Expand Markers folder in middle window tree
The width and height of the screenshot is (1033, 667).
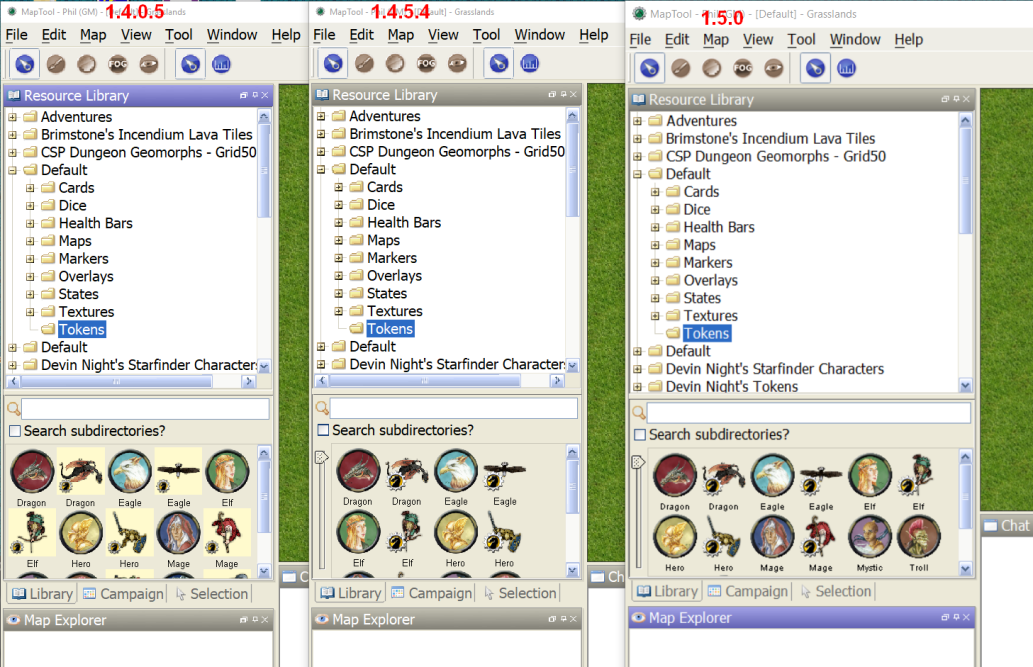[x=339, y=258]
